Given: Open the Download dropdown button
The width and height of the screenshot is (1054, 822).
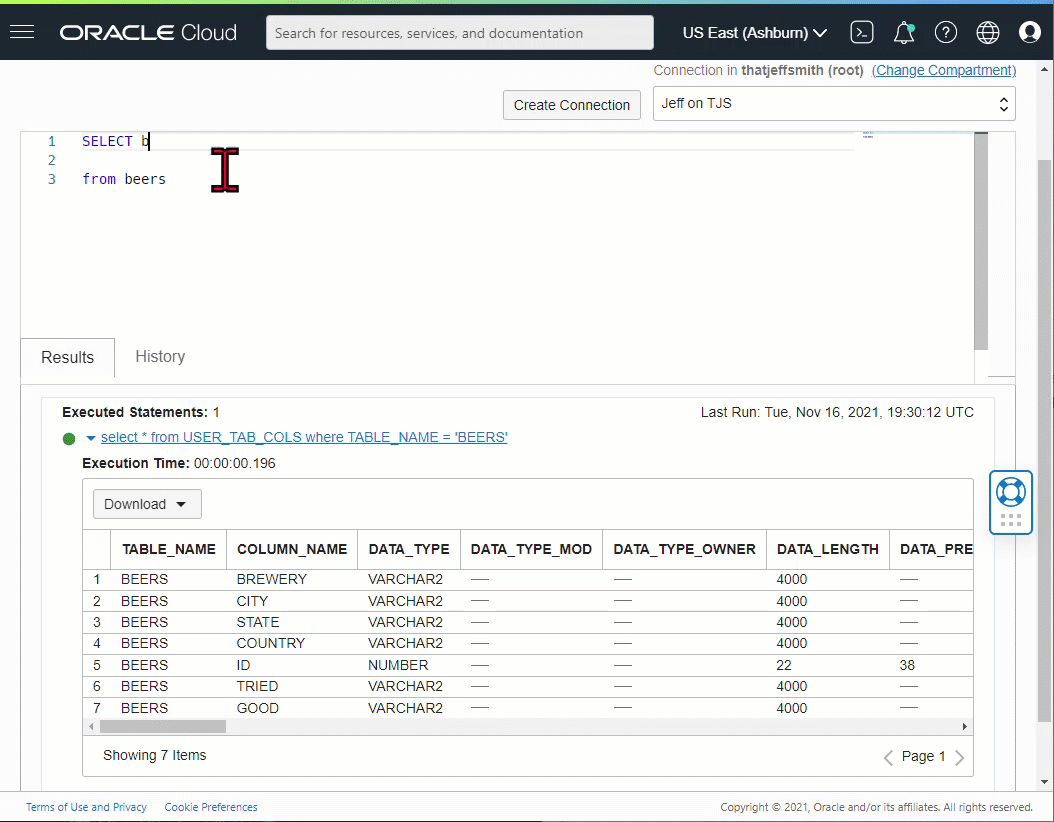Looking at the screenshot, I should click(147, 504).
